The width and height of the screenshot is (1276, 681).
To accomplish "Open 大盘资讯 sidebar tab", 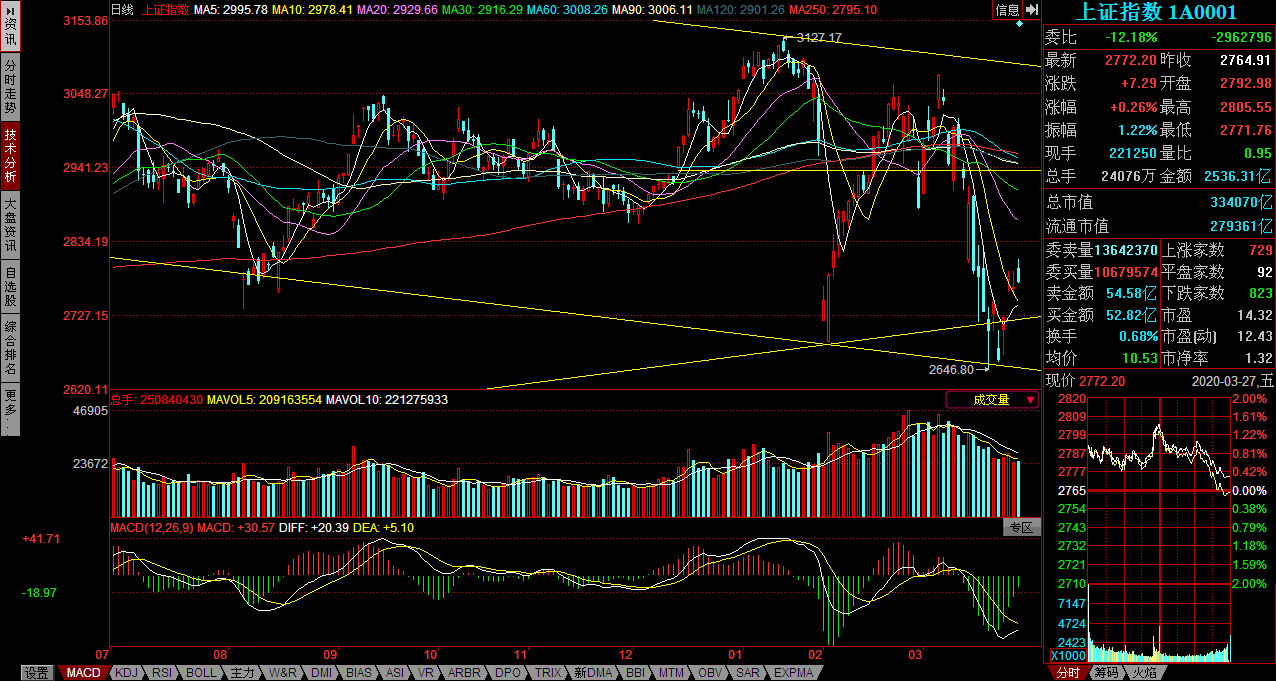I will coord(10,224).
